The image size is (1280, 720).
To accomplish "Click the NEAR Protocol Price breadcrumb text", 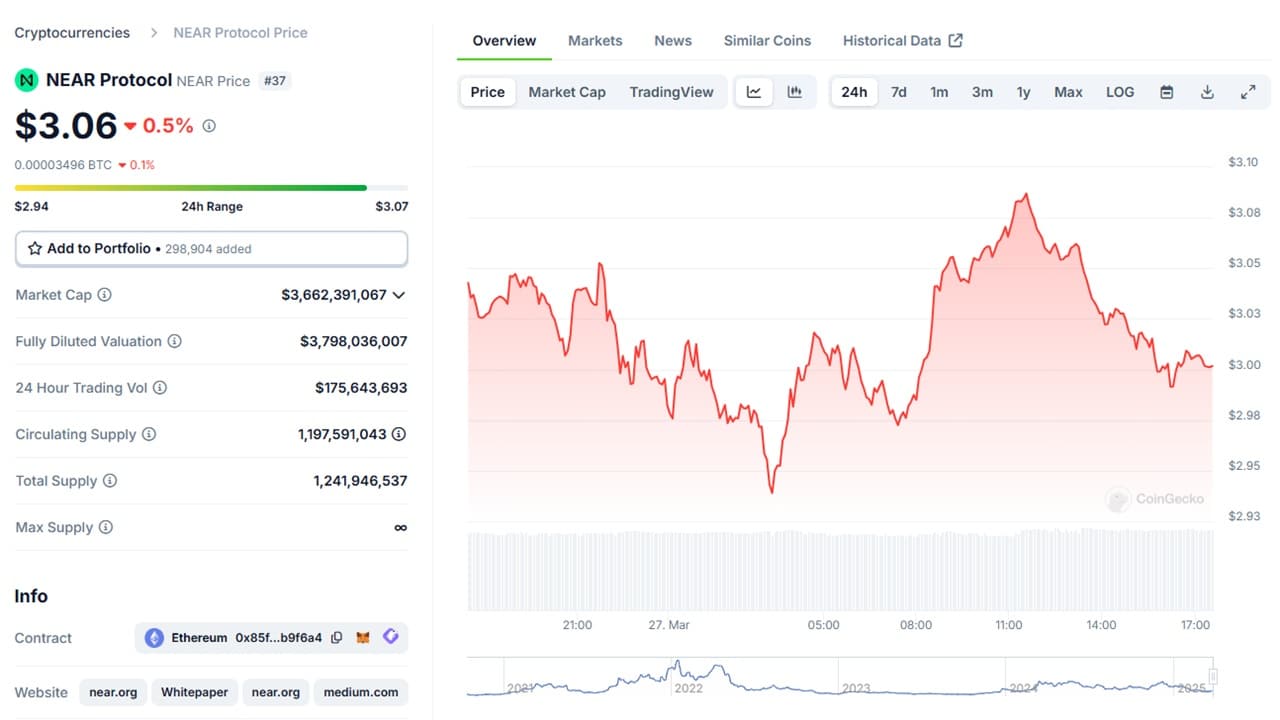I will point(240,33).
